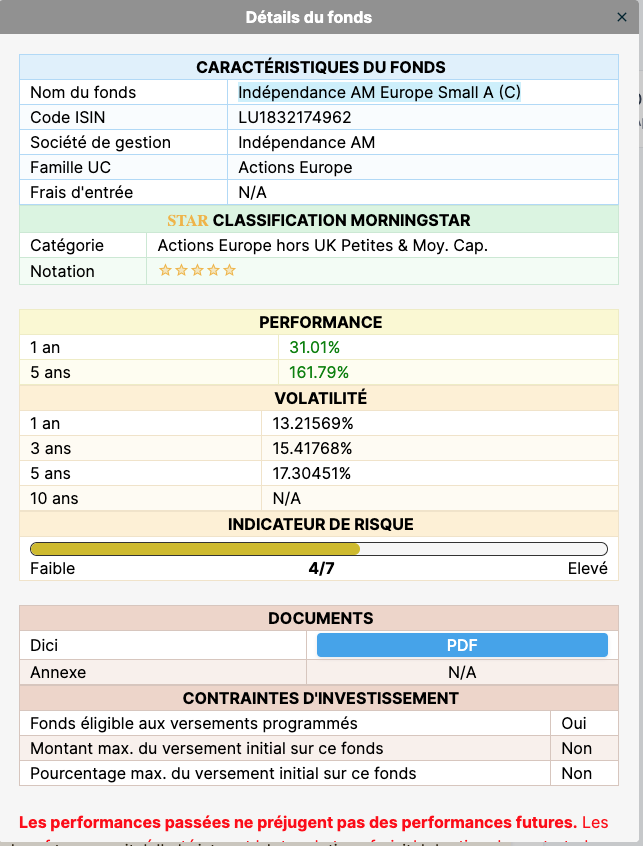The image size is (643, 846).
Task: Open the Dici PDF document
Action: coord(462,645)
